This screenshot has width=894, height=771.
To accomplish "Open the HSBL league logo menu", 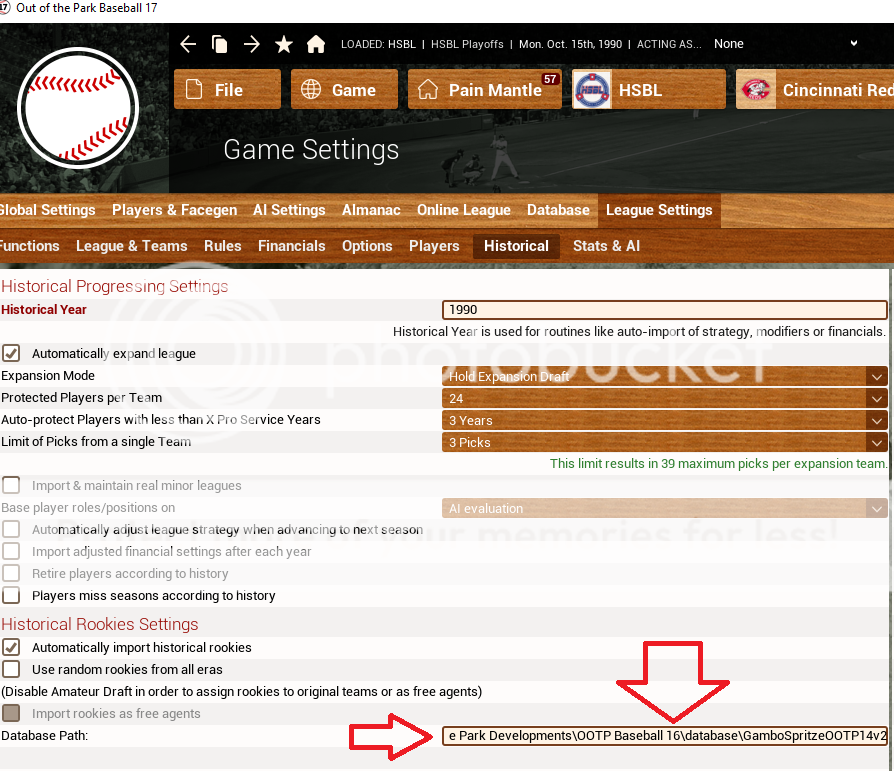I will (592, 90).
